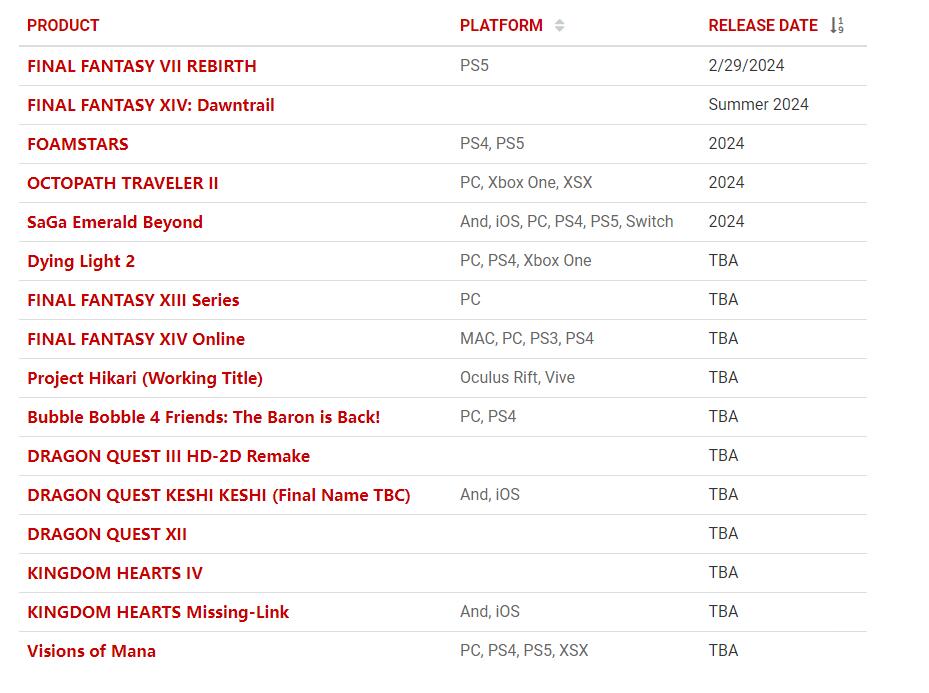Viewport: 929px width, 693px height.
Task: Open OCTOPATH TRAVELER II page
Action: pos(123,183)
